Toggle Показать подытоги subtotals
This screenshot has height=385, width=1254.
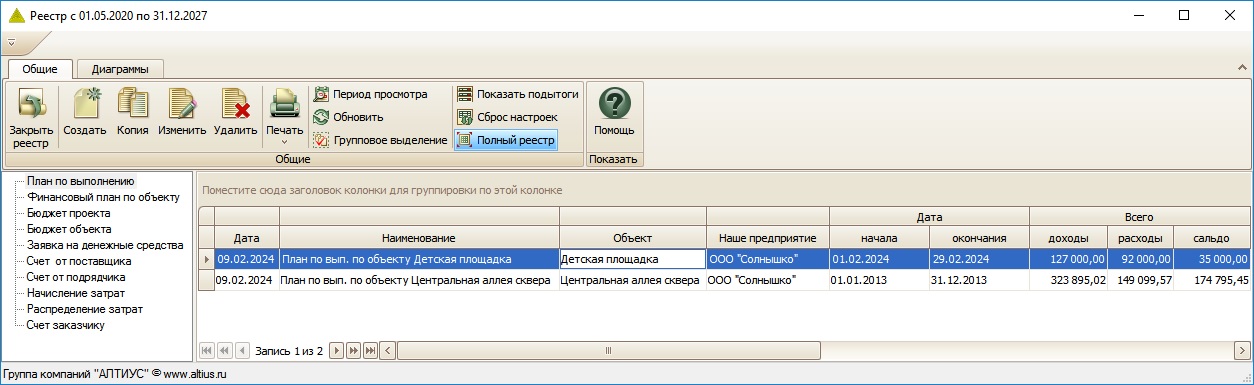pos(518,94)
